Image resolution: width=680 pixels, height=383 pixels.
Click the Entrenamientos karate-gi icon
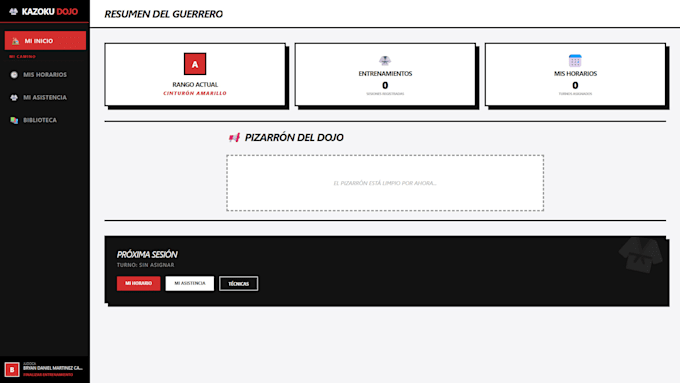[385, 61]
